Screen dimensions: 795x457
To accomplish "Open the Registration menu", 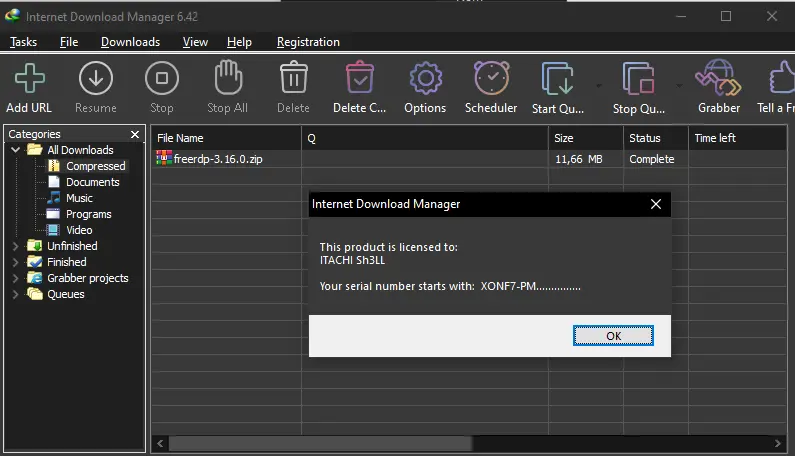I will pos(308,42).
